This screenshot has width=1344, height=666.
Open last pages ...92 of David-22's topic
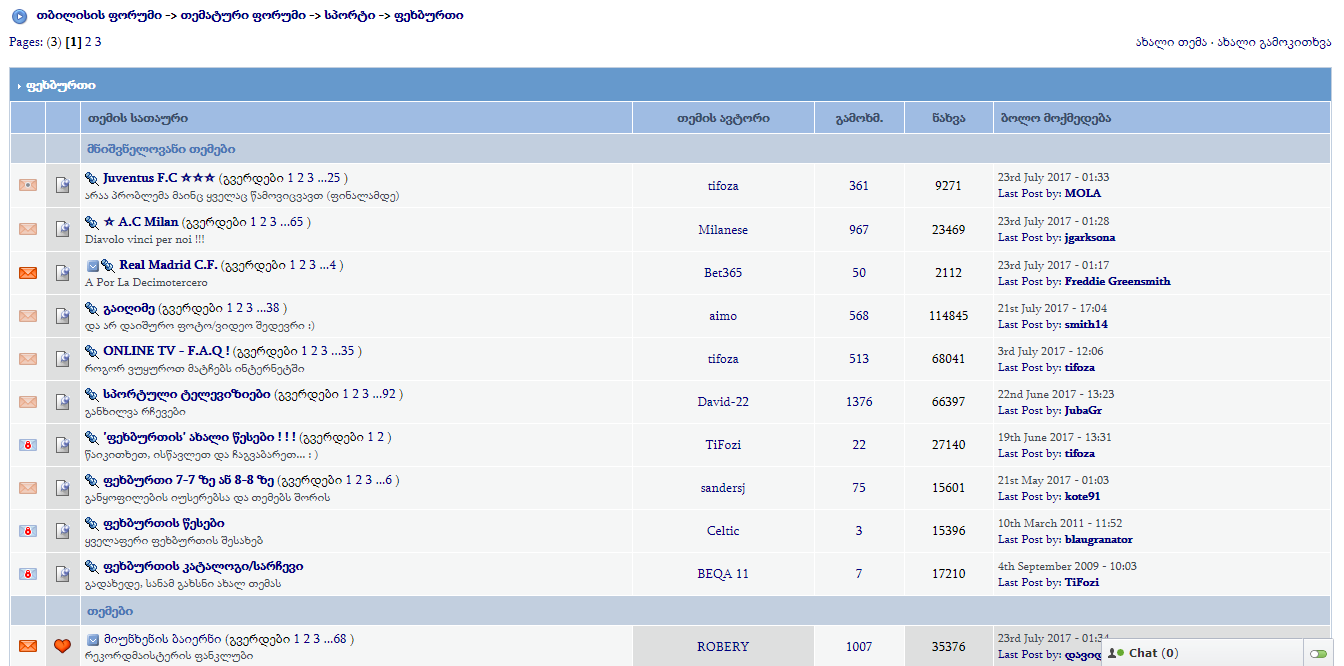click(383, 394)
